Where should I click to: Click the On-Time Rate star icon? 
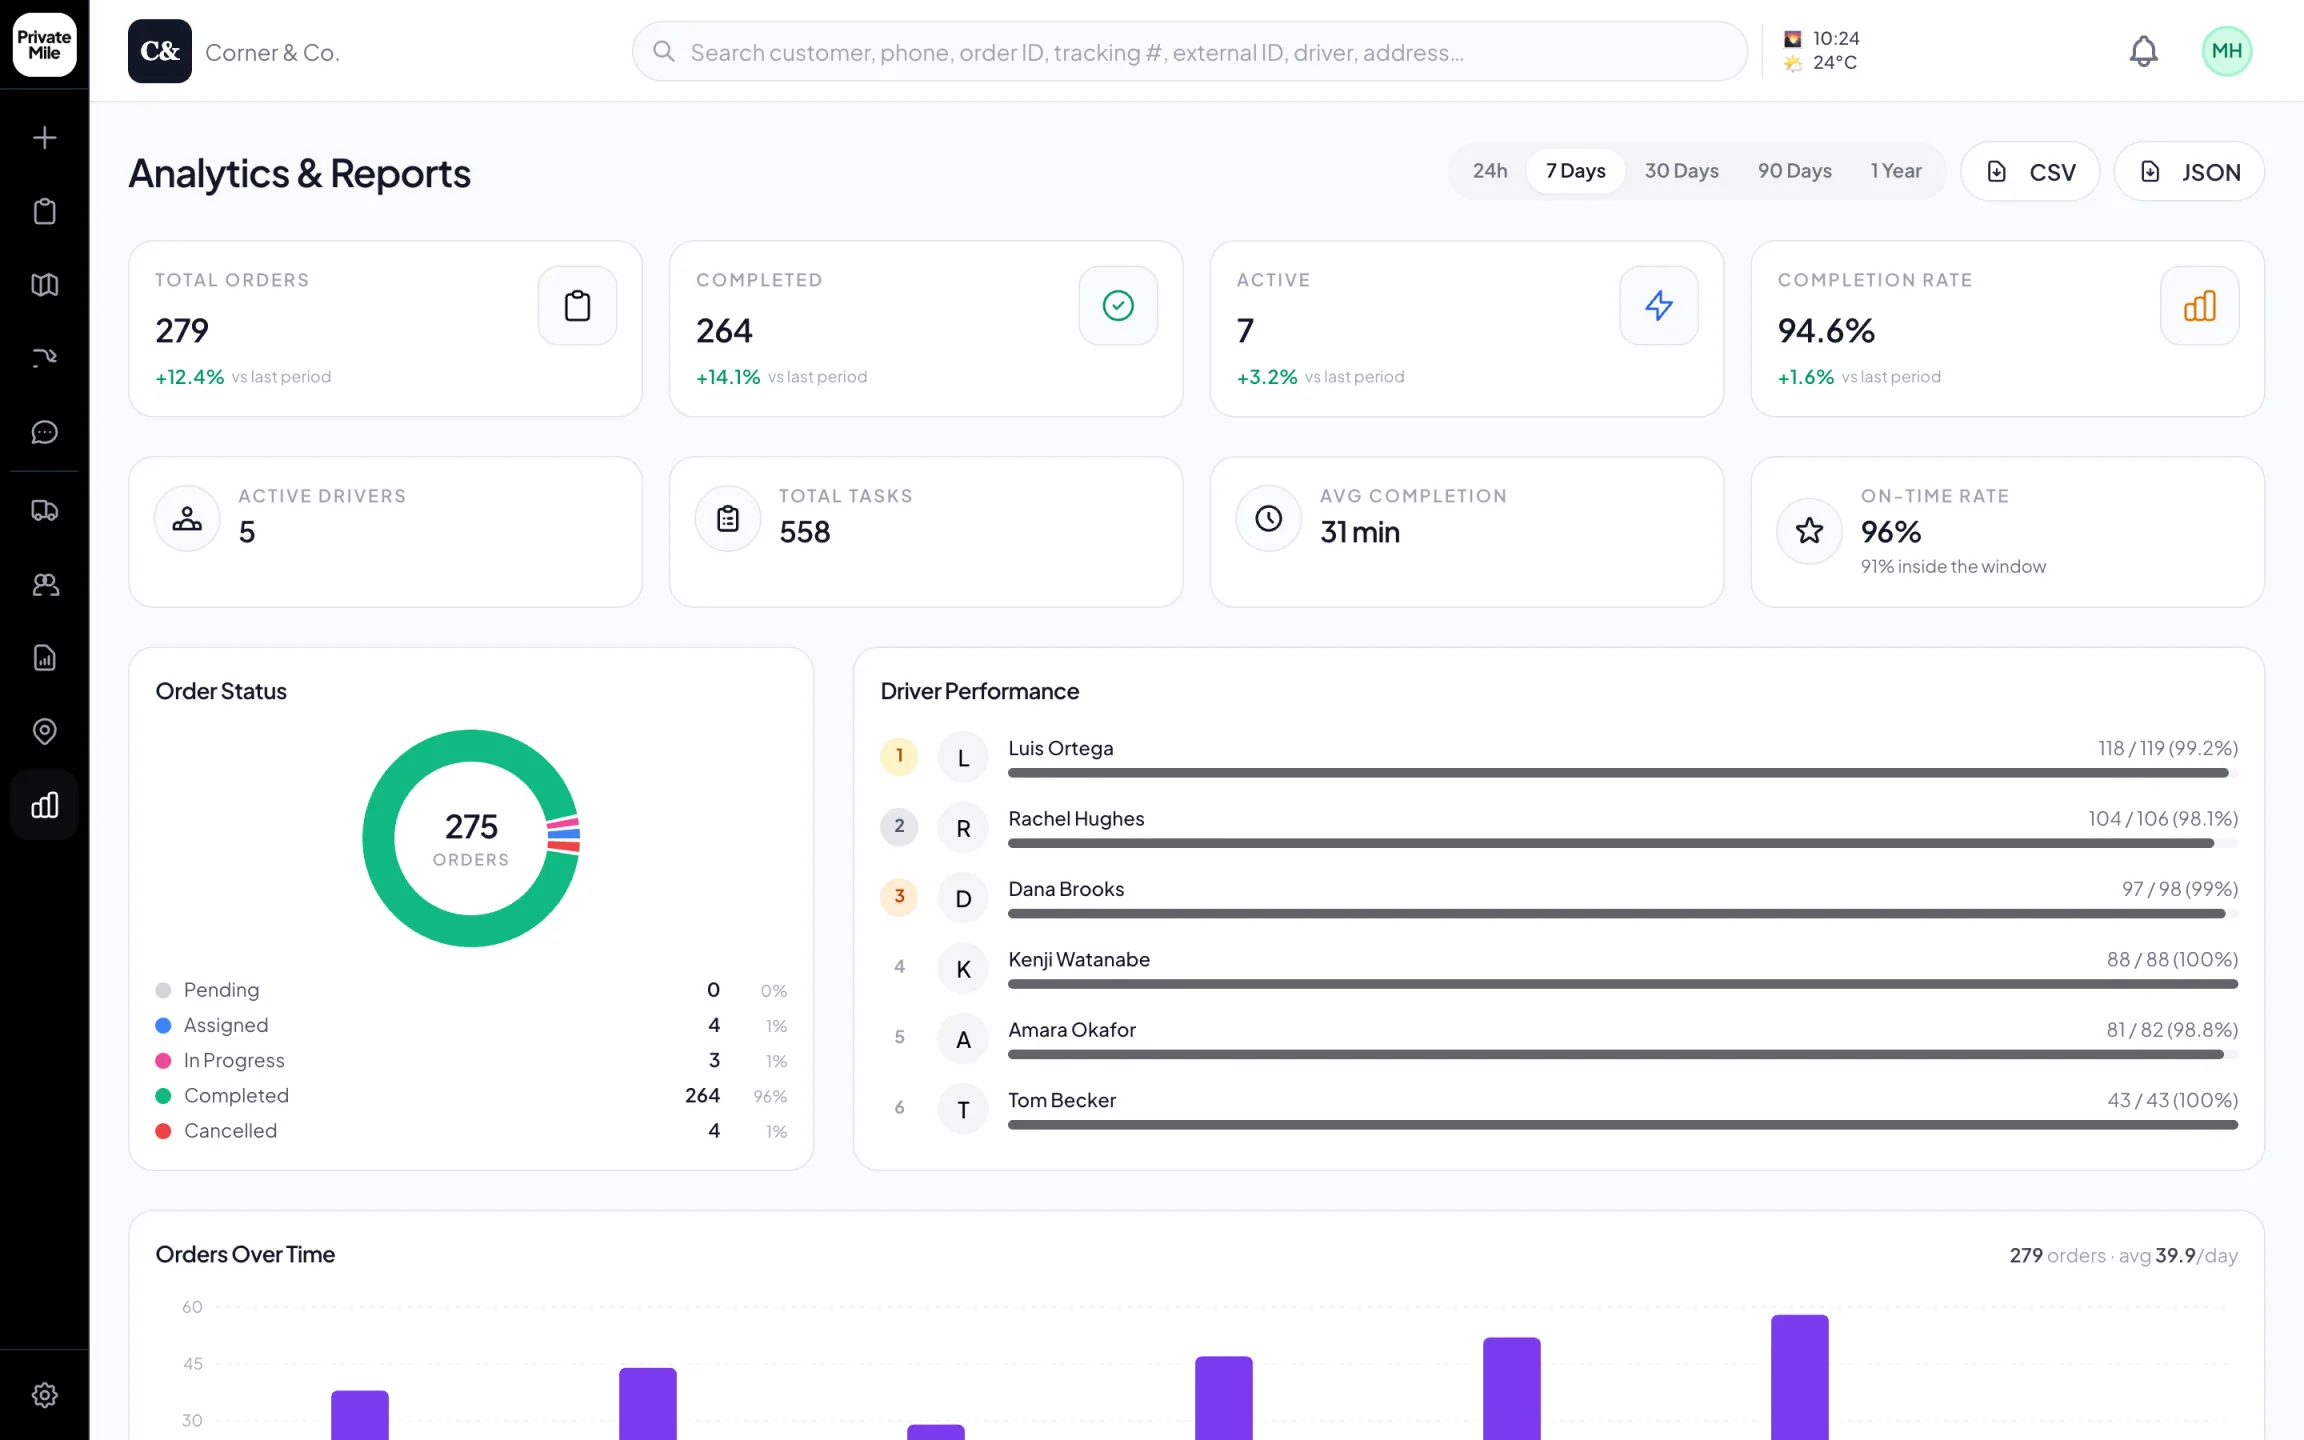coord(1809,531)
